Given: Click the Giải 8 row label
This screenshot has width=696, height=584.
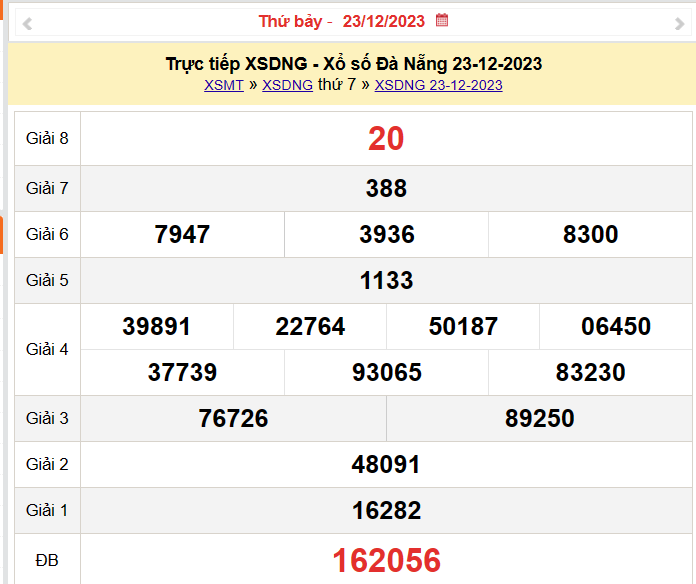Looking at the screenshot, I should pos(47,138).
